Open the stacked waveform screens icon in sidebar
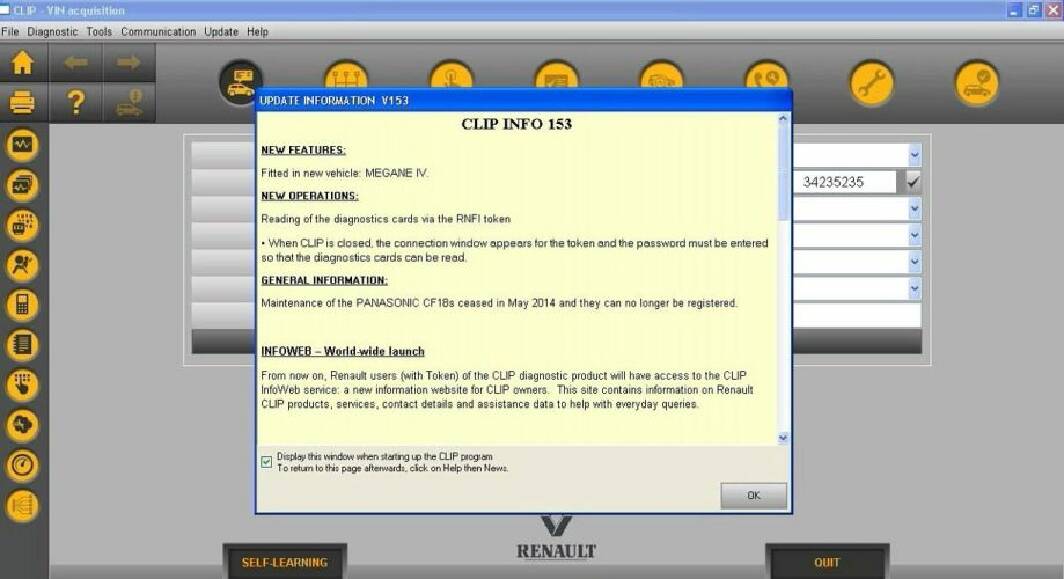This screenshot has width=1064, height=579. point(22,185)
